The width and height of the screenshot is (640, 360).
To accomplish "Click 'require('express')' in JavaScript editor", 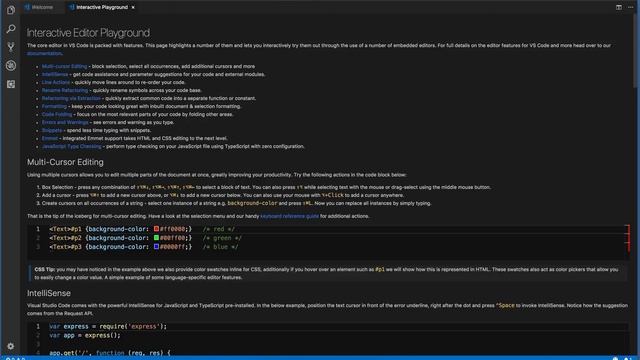I will (131, 327).
